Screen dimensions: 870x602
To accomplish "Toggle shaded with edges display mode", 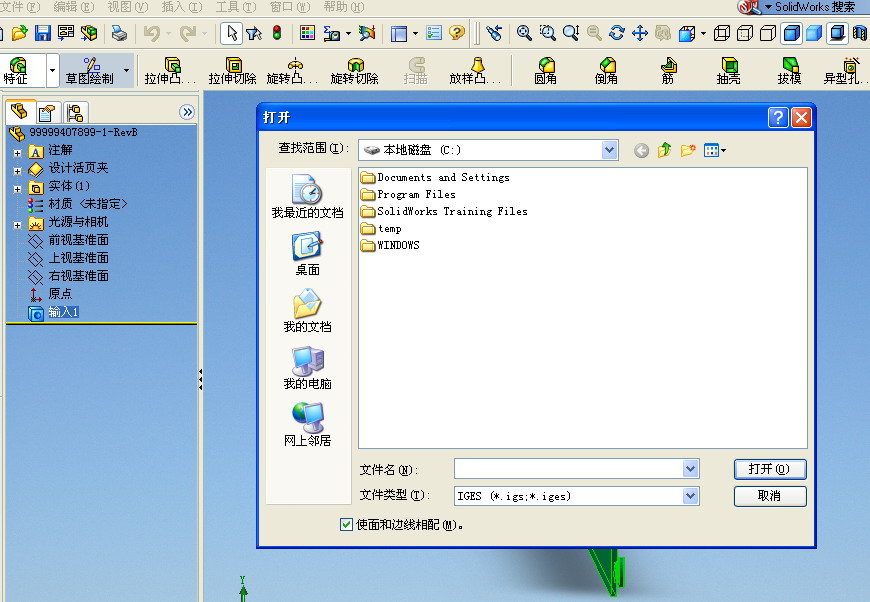I will point(791,33).
